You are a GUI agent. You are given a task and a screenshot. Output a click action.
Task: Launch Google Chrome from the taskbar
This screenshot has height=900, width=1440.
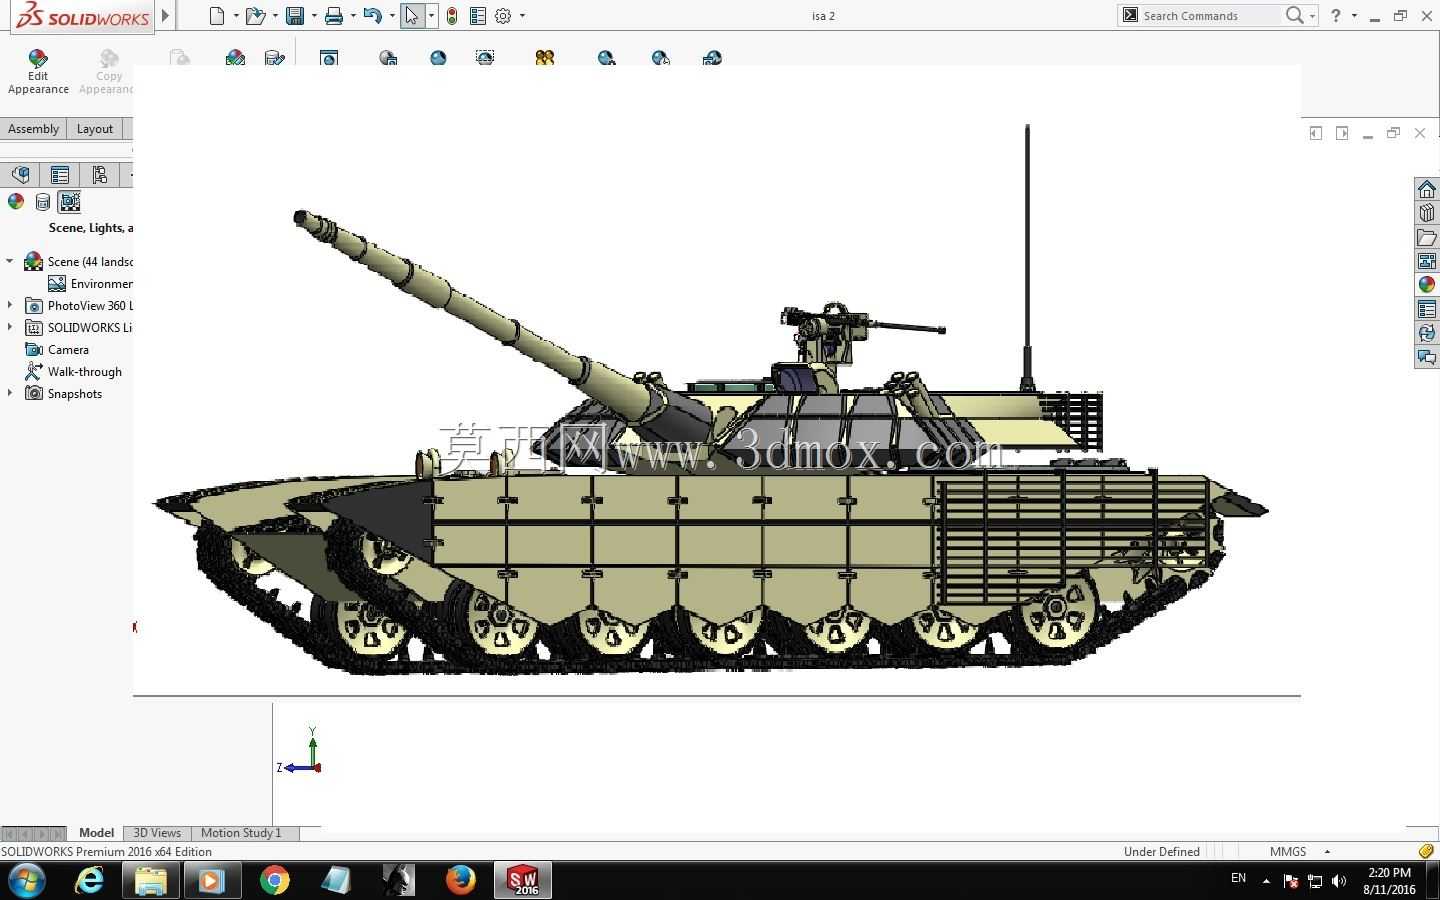[x=274, y=880]
